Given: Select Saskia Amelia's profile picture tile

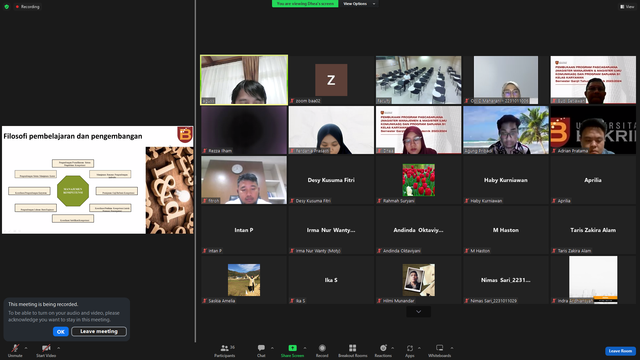Looking at the screenshot, I should coord(244,280).
